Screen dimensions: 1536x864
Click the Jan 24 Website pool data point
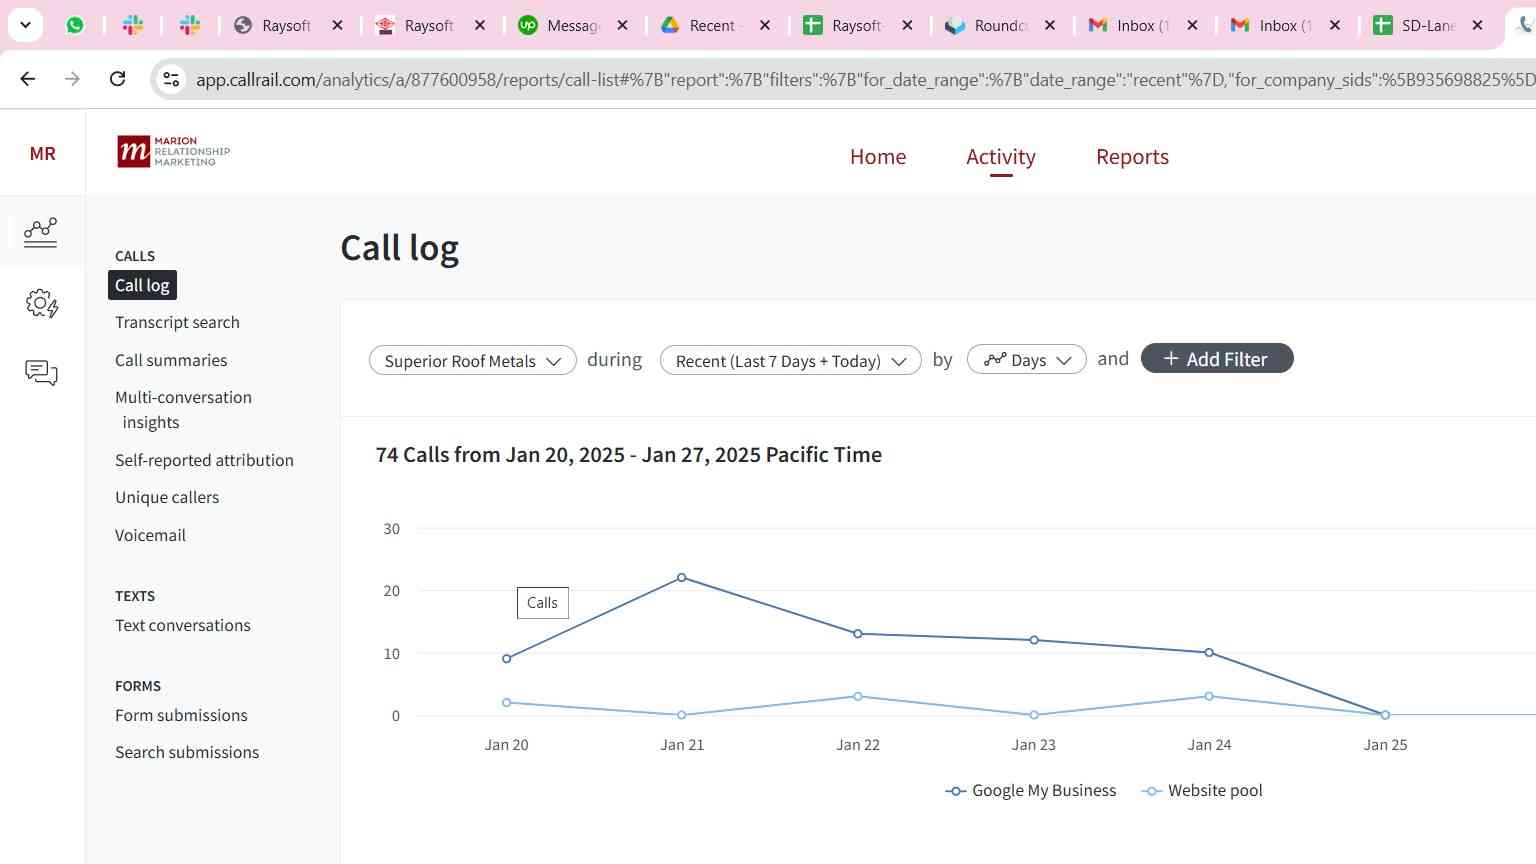(x=1209, y=696)
